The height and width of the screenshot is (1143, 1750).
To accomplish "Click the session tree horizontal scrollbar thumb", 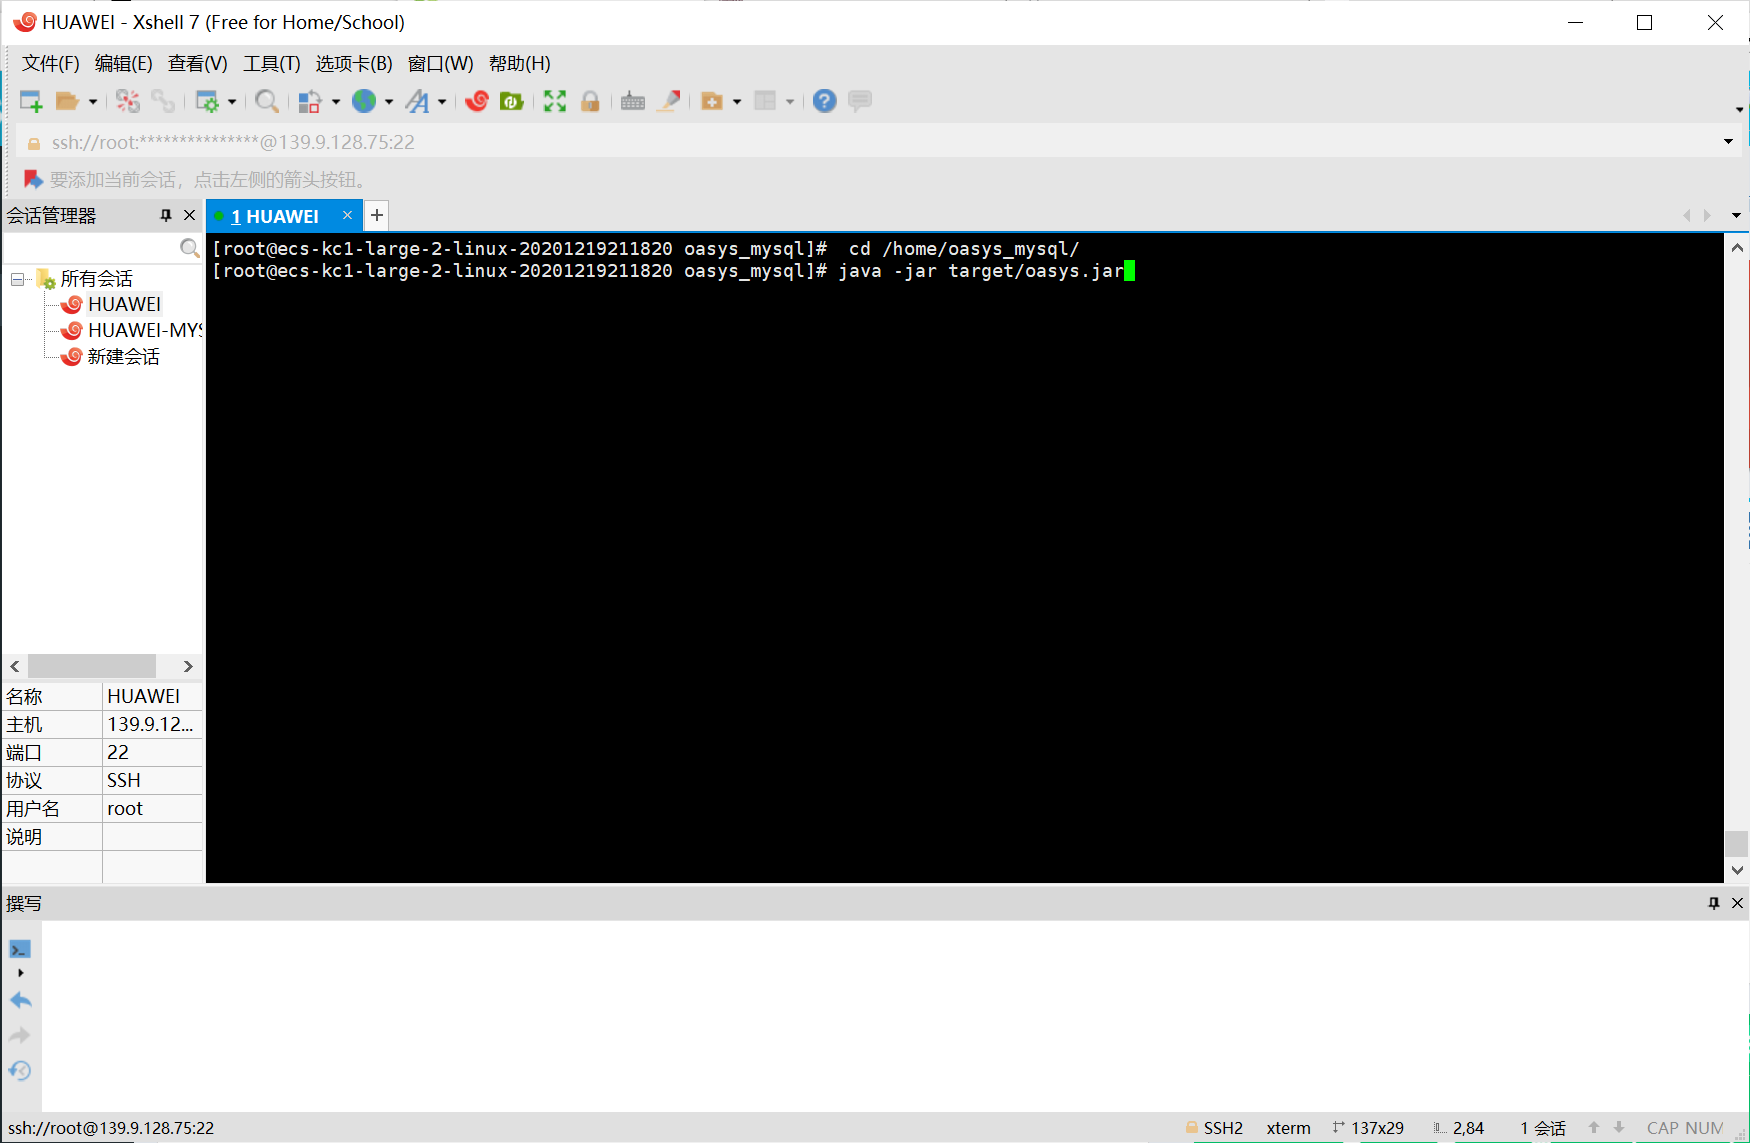I will [x=92, y=666].
